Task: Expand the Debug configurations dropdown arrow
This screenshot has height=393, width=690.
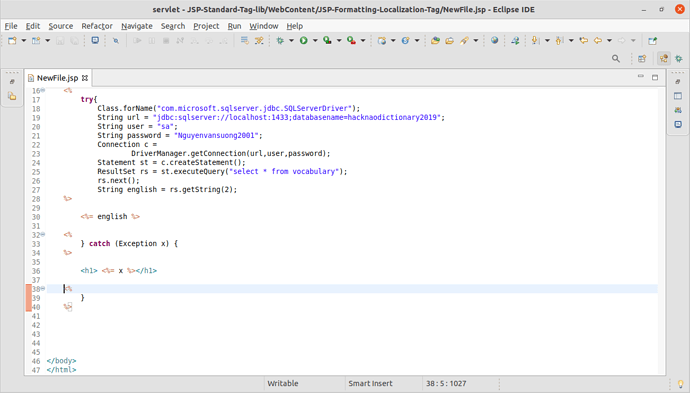Action: (x=291, y=40)
